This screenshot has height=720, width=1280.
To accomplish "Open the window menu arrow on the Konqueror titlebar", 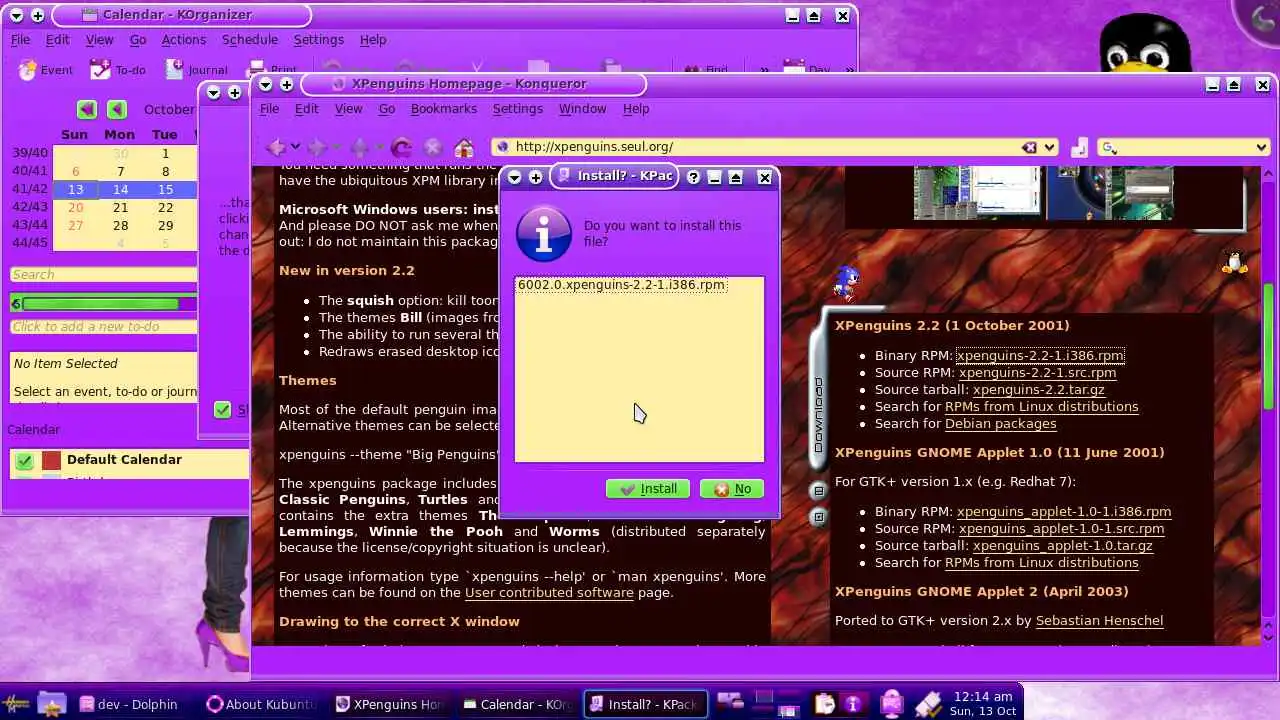I will click(265, 84).
